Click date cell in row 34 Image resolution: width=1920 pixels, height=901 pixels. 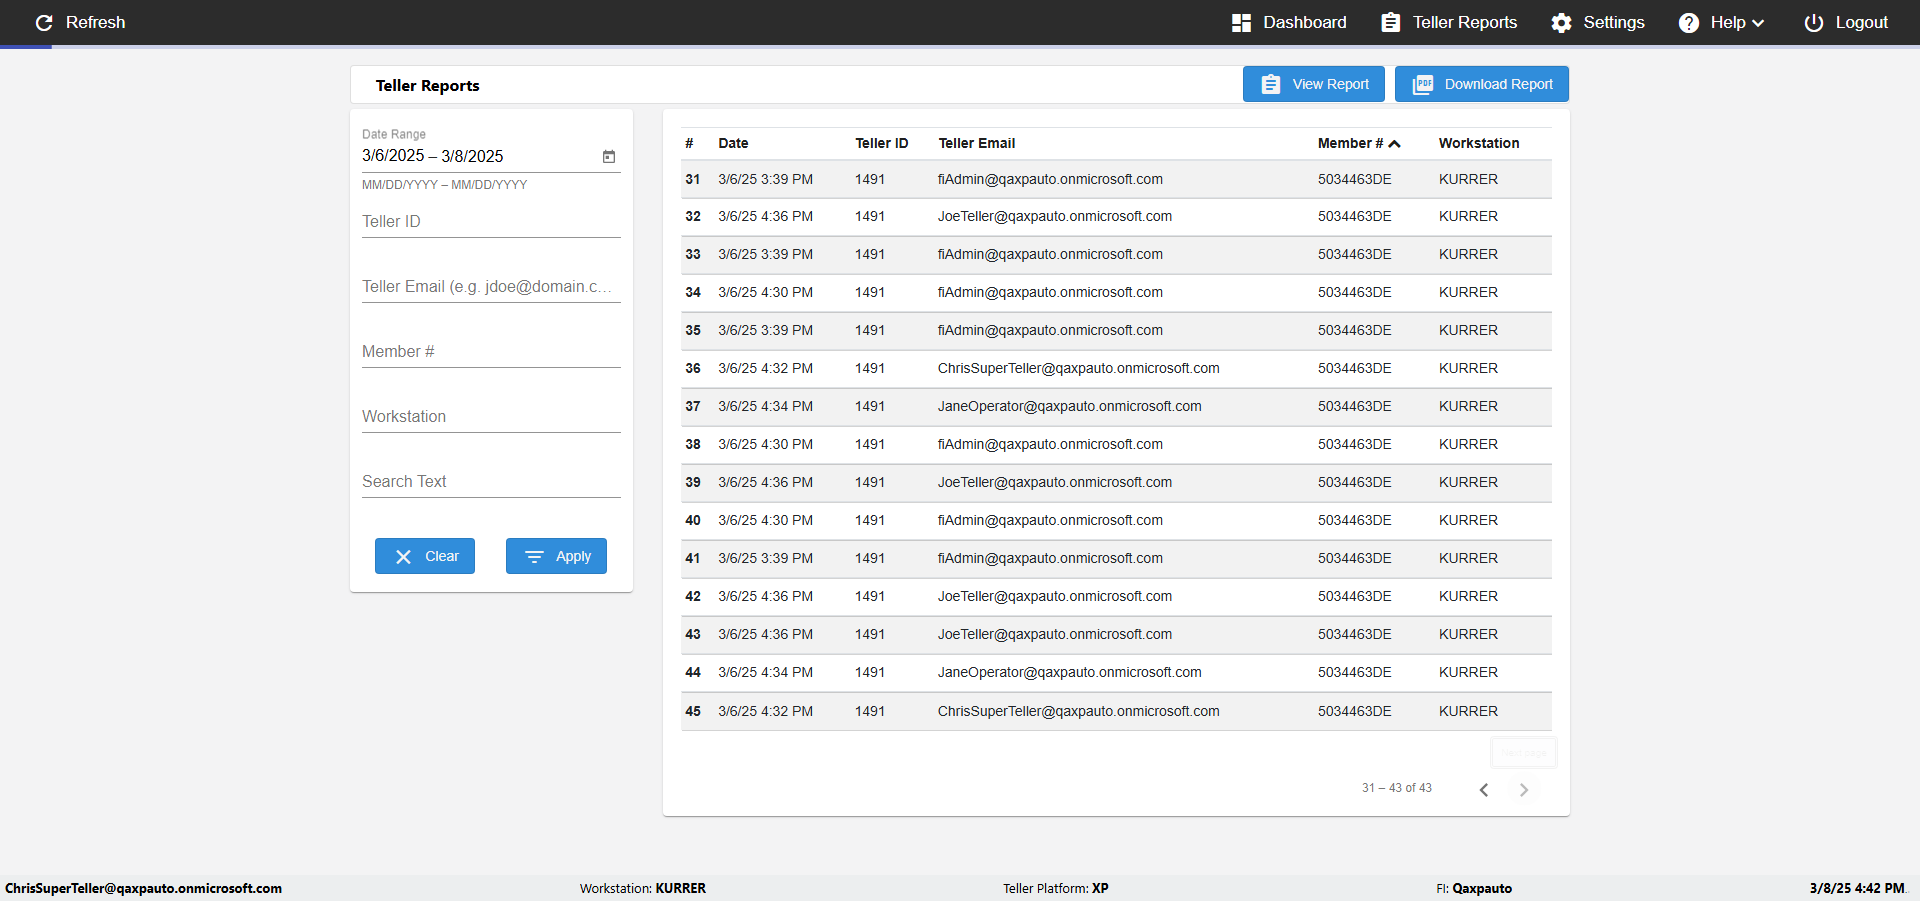coord(765,292)
